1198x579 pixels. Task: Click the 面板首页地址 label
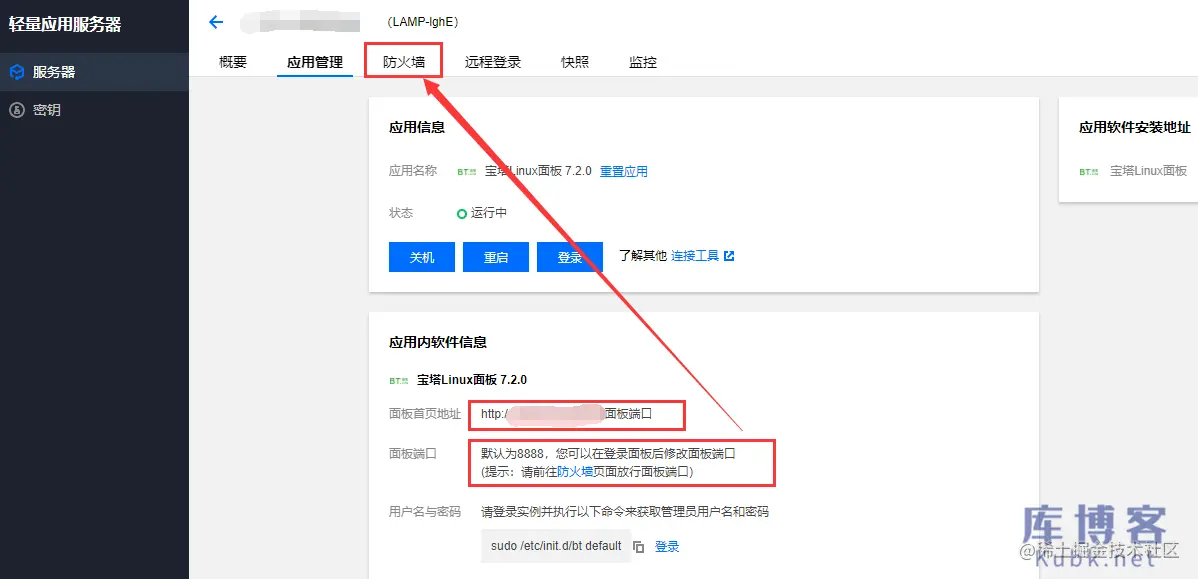425,415
